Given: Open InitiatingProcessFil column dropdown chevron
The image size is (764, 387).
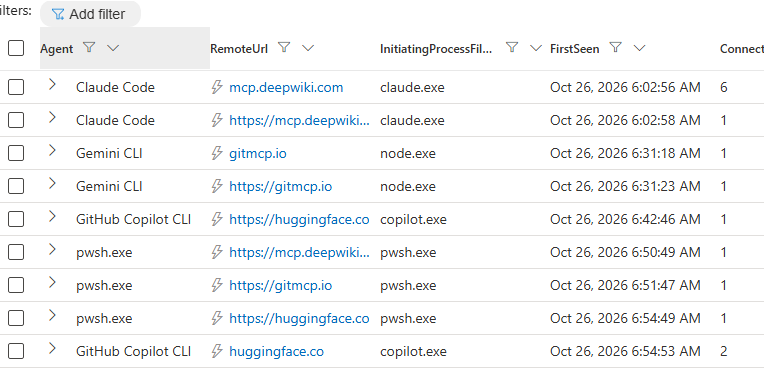Looking at the screenshot, I should [535, 48].
